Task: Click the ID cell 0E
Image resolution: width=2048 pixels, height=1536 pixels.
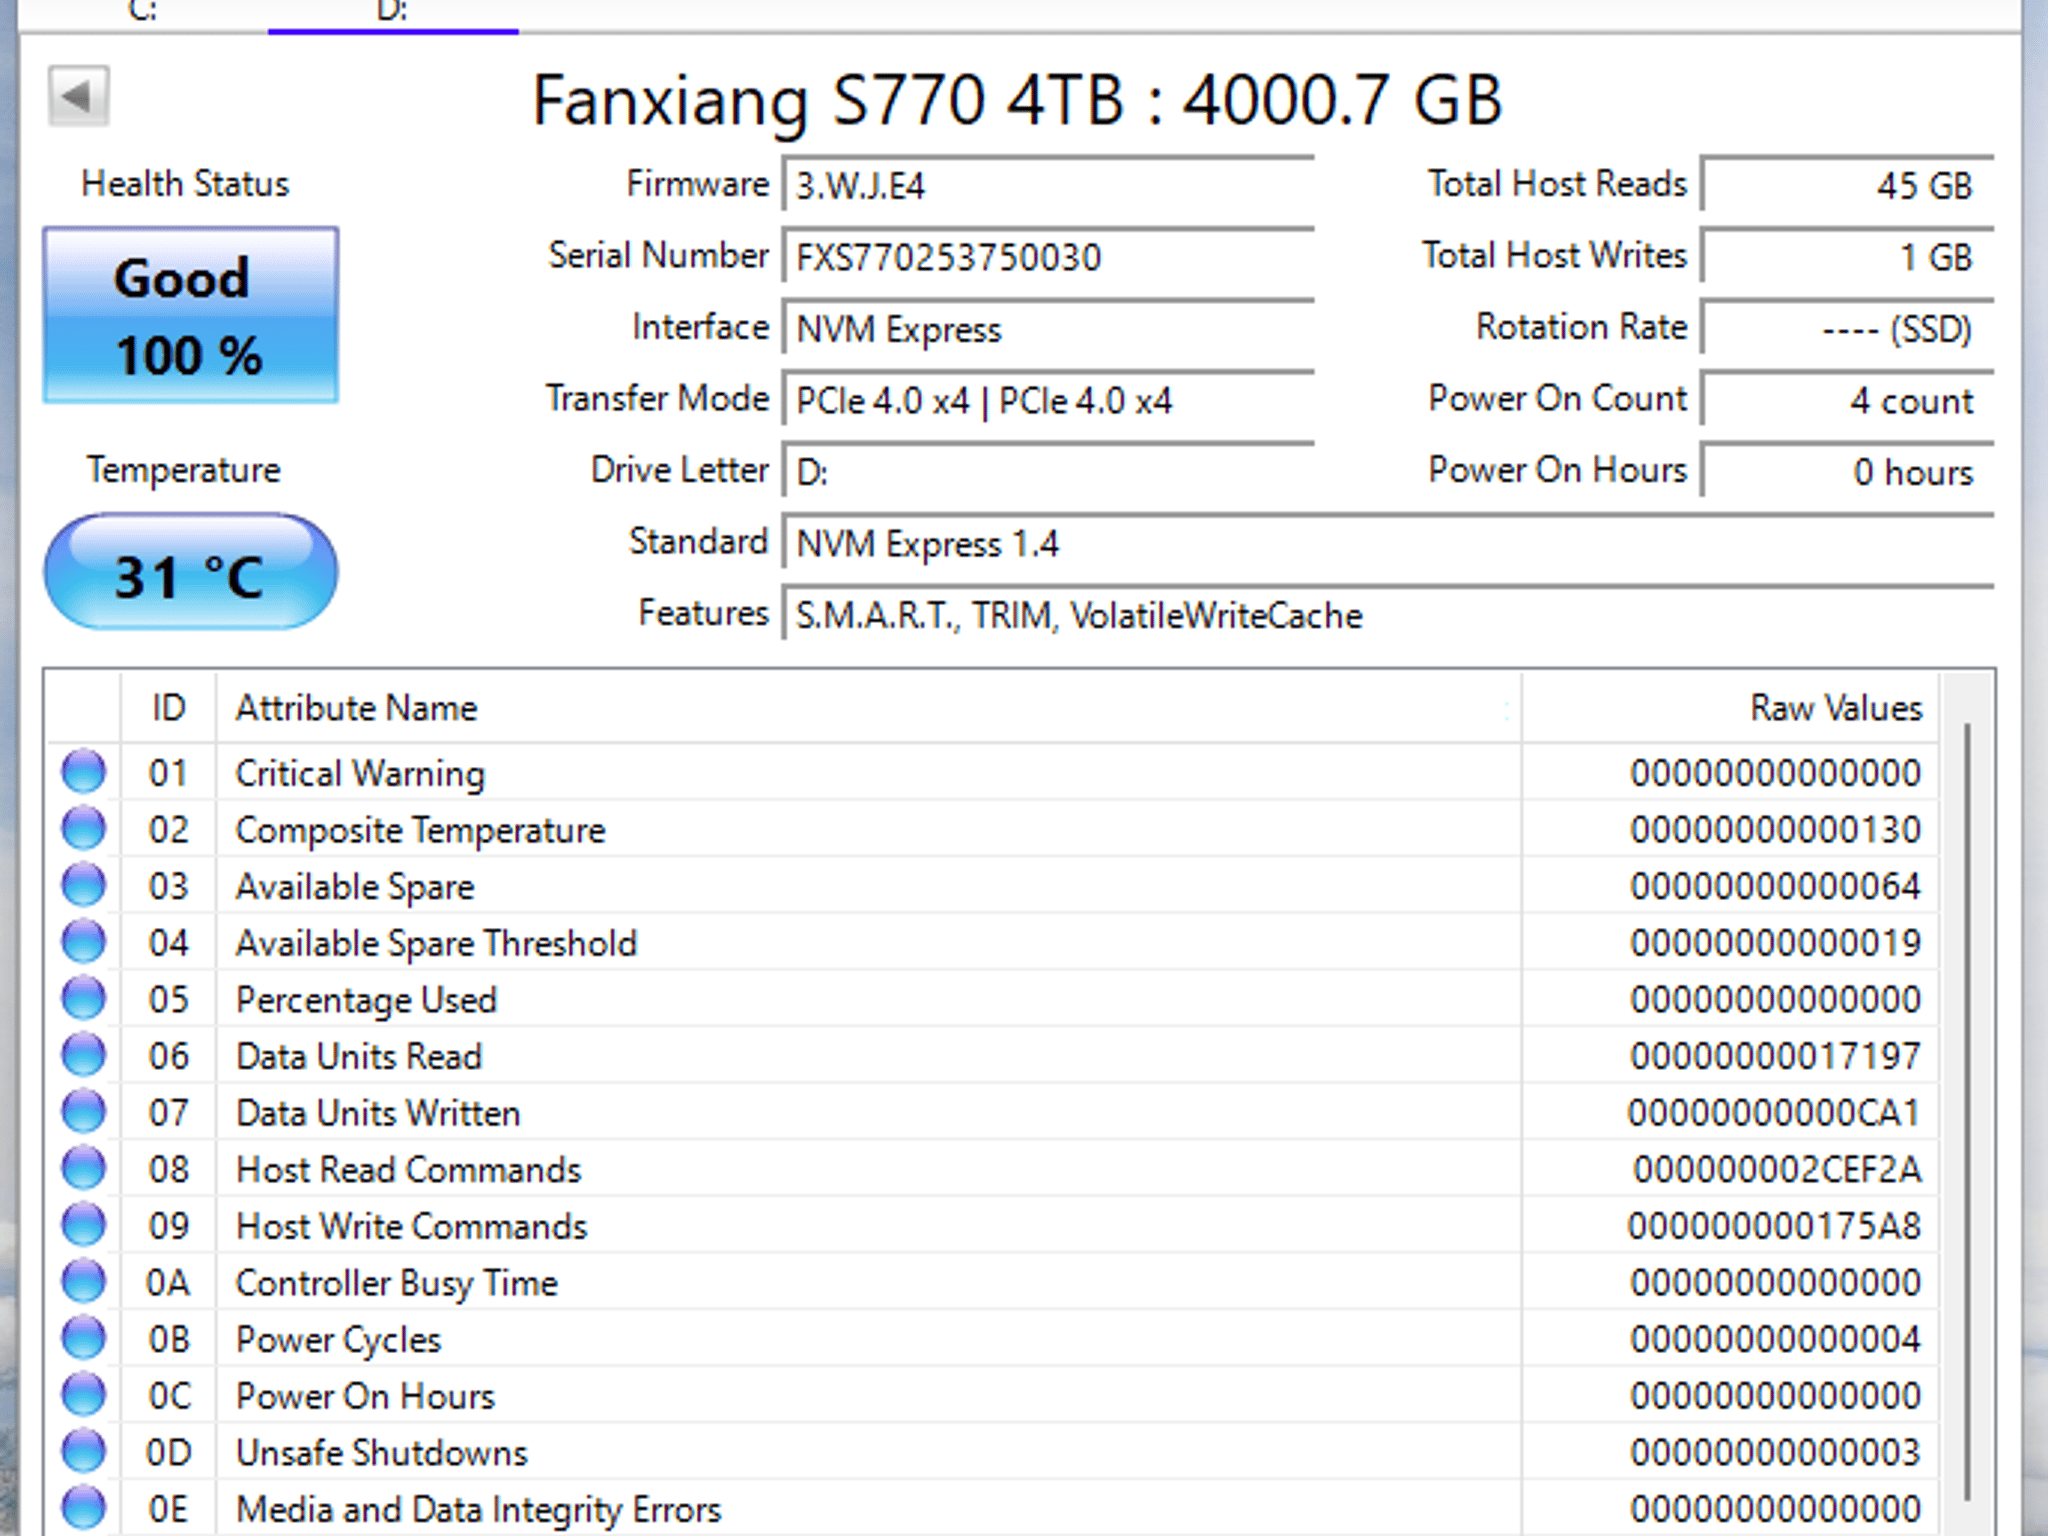Action: [x=167, y=1510]
